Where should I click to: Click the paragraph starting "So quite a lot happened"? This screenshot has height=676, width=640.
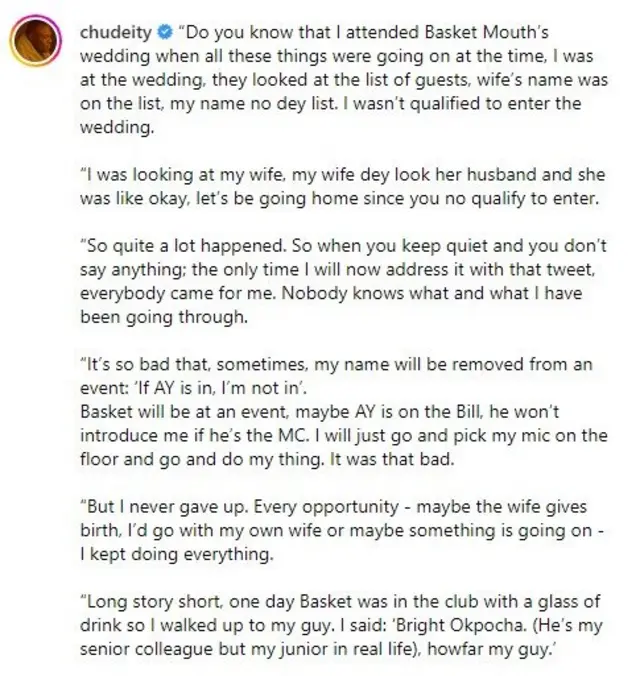click(340, 285)
